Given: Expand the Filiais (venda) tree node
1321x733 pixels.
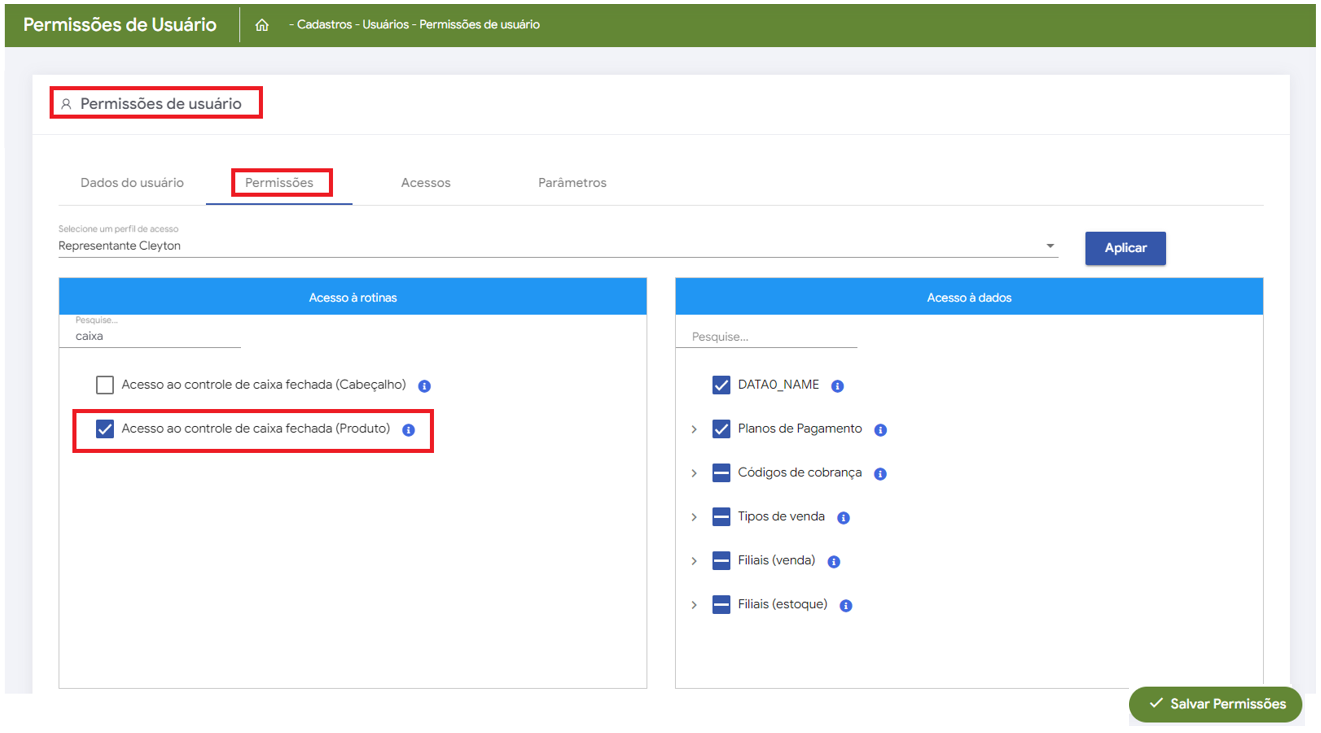Looking at the screenshot, I should (x=694, y=562).
